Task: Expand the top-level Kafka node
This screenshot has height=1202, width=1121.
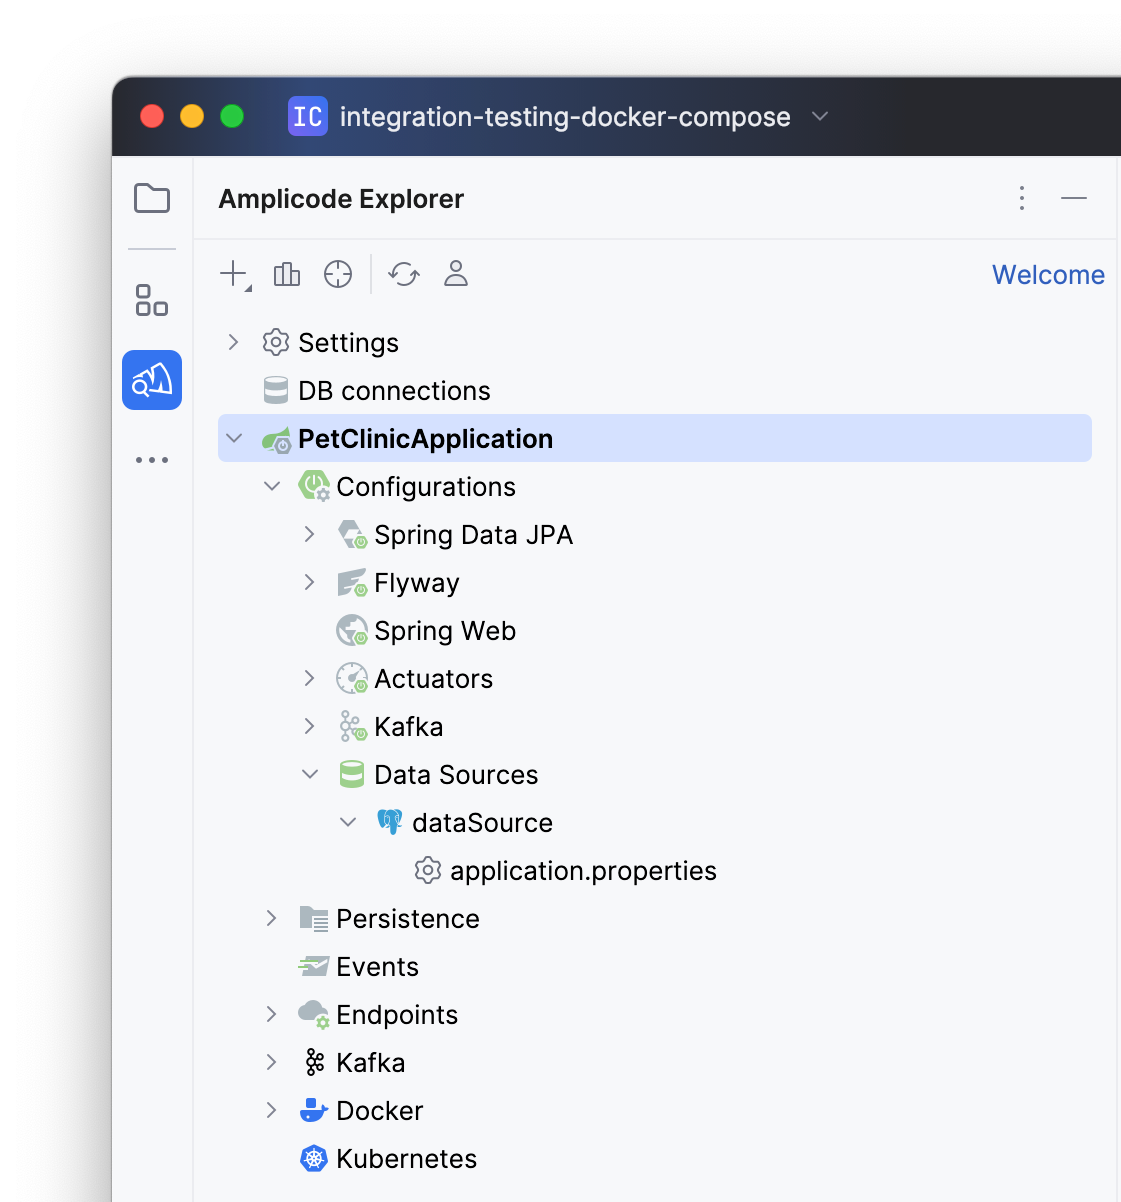Action: (271, 1062)
